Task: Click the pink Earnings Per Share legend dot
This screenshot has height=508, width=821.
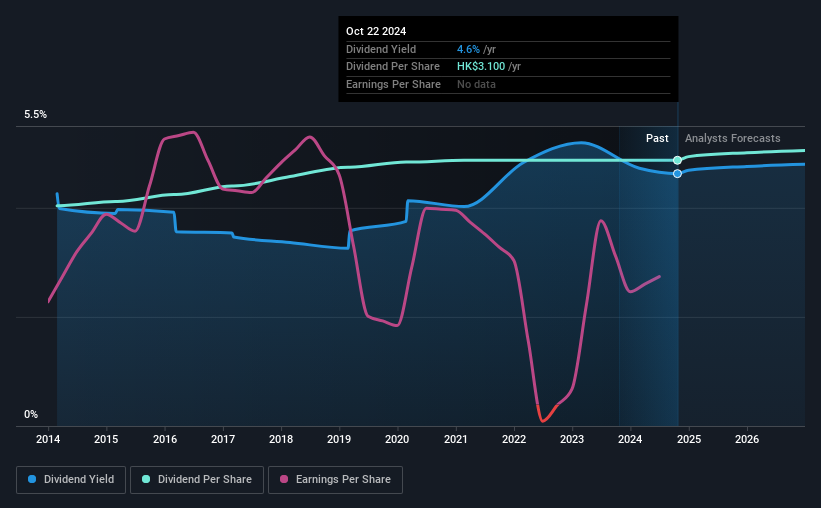Action: click(x=284, y=479)
